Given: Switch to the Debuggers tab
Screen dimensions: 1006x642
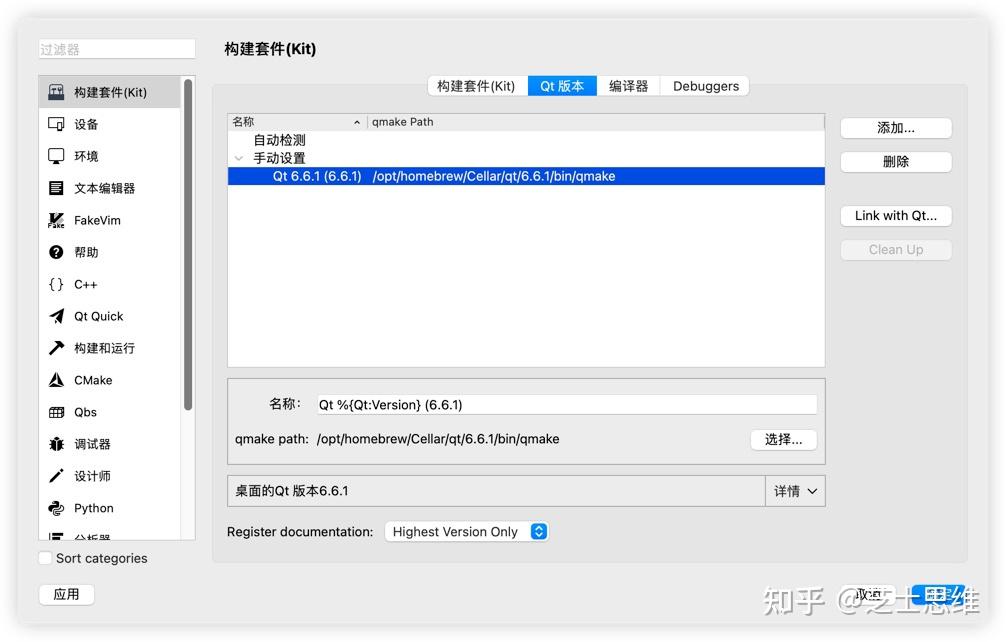Looking at the screenshot, I should tap(705, 86).
